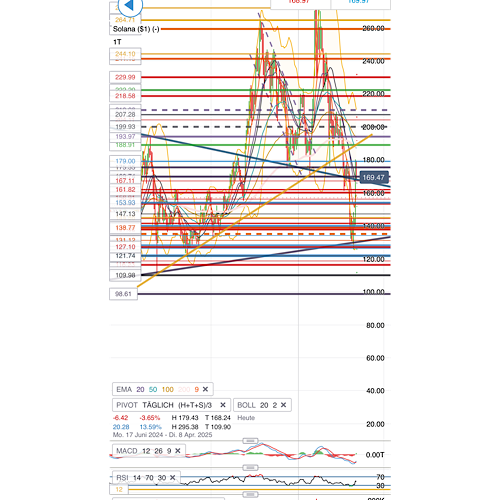Image resolution: width=500 pixels, height=500 pixels.
Task: Edit the RSI lower threshold 30
Action: tap(162, 478)
